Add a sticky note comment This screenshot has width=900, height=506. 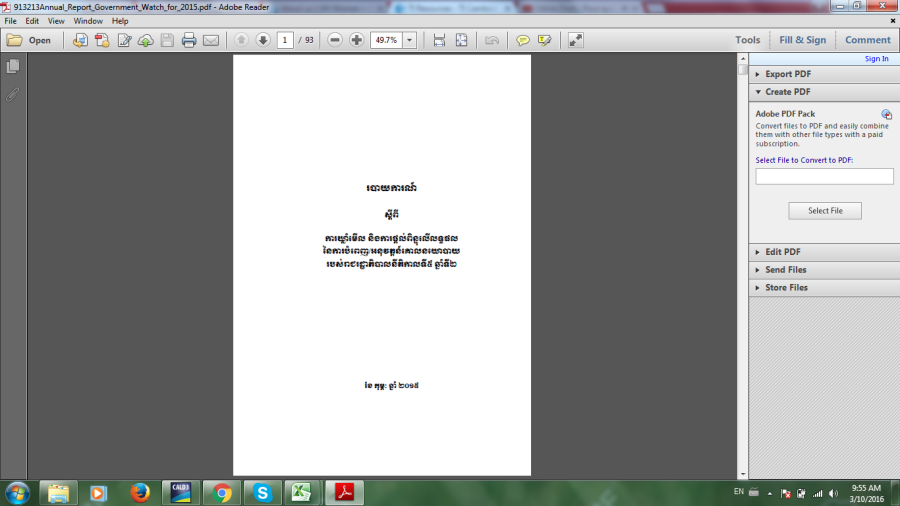[522, 40]
